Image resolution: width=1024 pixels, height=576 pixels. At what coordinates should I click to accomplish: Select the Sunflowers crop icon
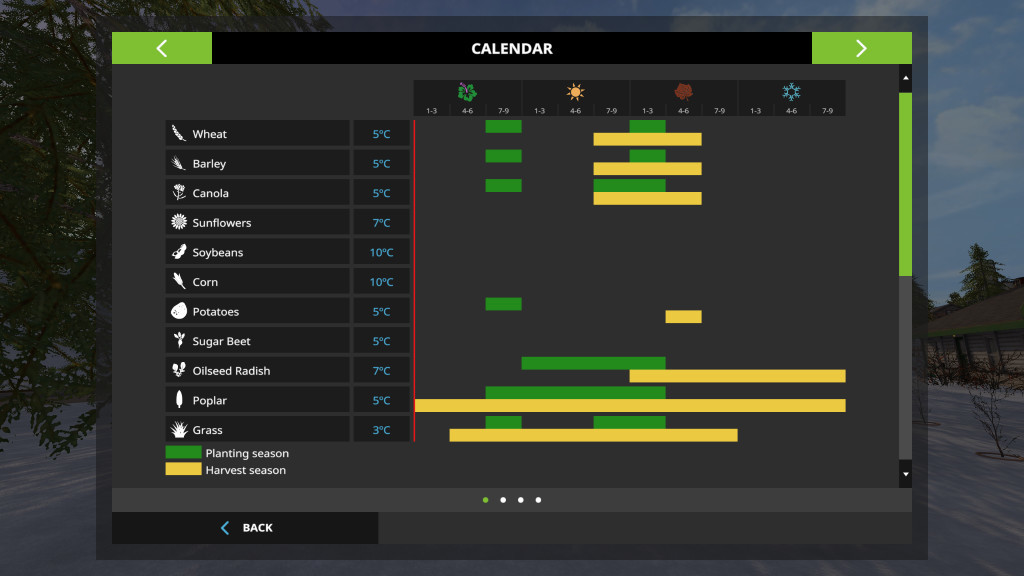coord(179,223)
